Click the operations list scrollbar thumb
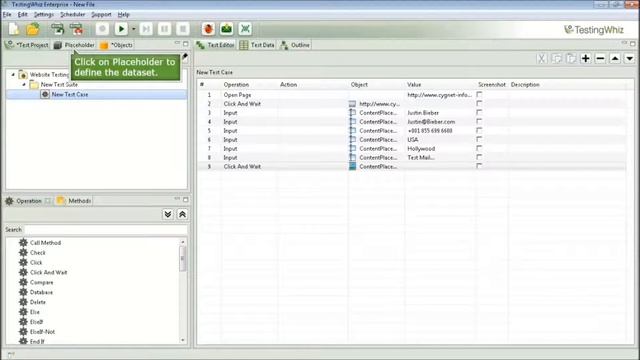Screen dimensions: 640x360 pyautogui.click(x=182, y=258)
